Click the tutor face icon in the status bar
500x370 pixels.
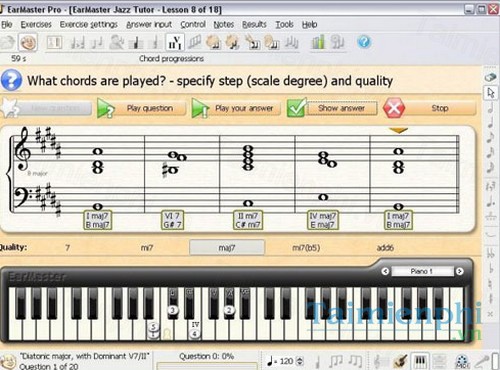(8, 362)
